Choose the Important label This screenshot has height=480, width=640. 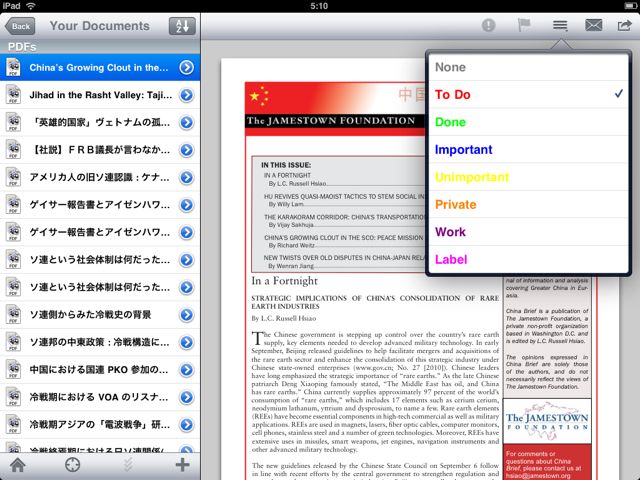point(528,149)
